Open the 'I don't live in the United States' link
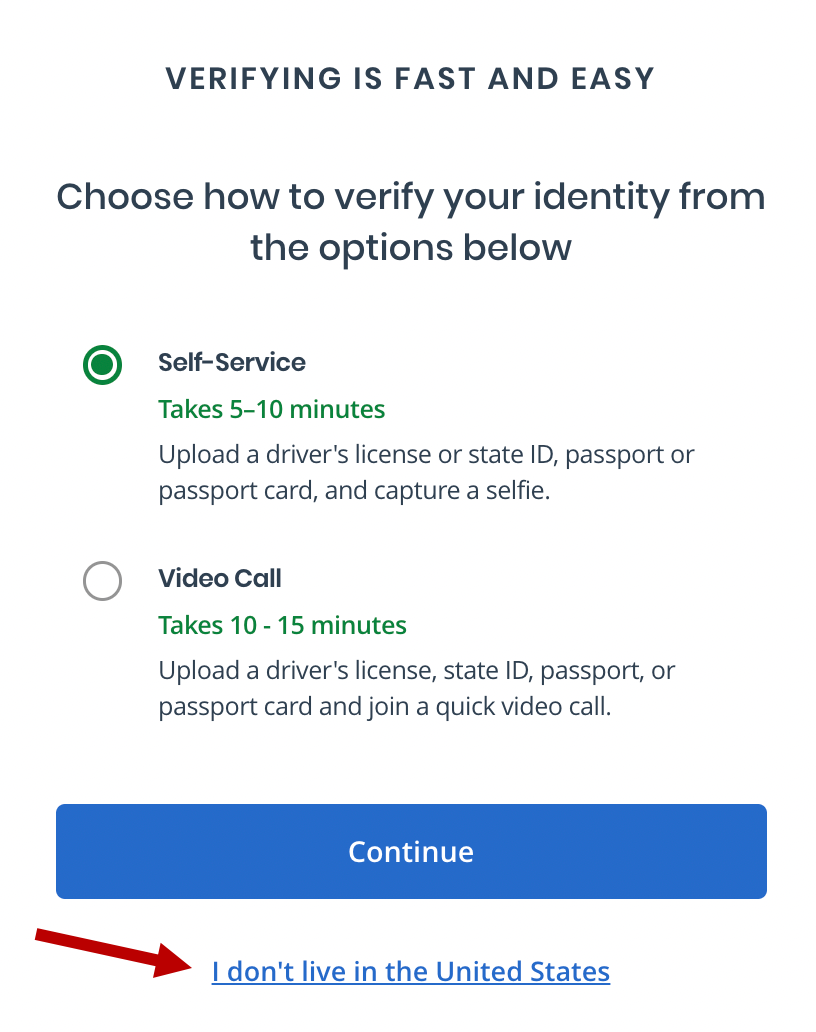Image resolution: width=816 pixels, height=1032 pixels. point(411,970)
